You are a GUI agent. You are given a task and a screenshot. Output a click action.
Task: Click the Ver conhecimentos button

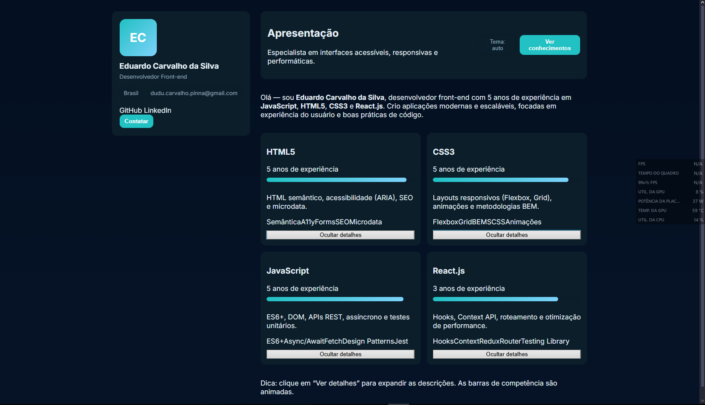click(549, 45)
